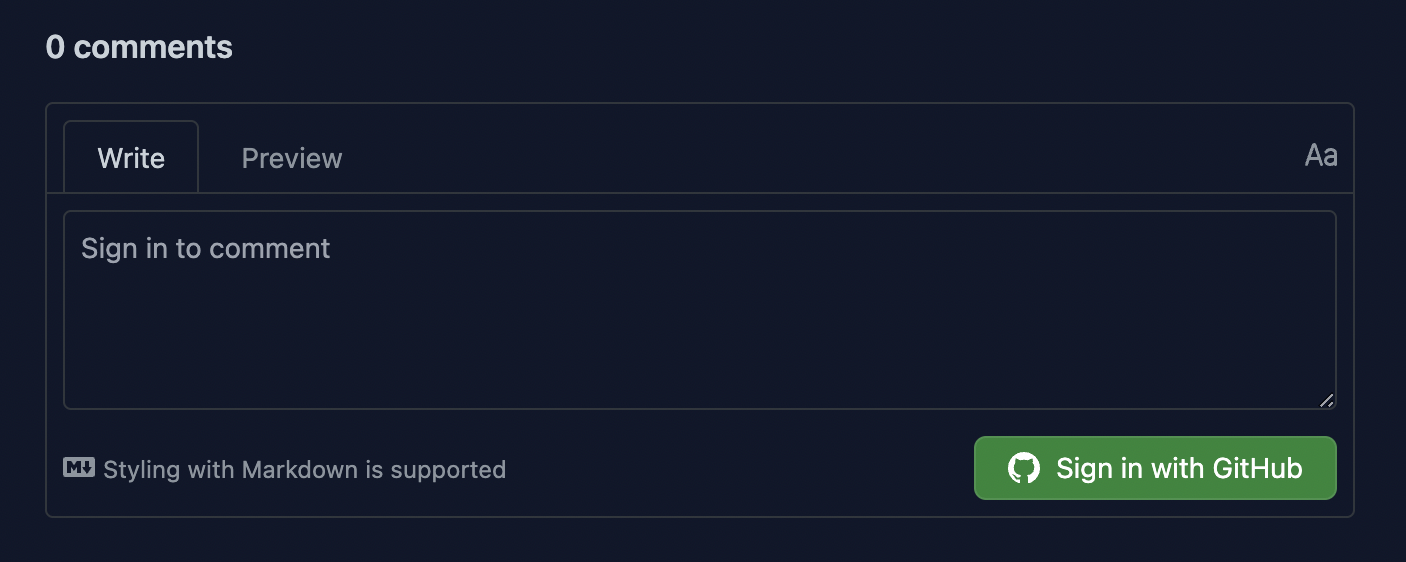Open the Preview tab
Screen dimensions: 1406x562
click(x=292, y=158)
